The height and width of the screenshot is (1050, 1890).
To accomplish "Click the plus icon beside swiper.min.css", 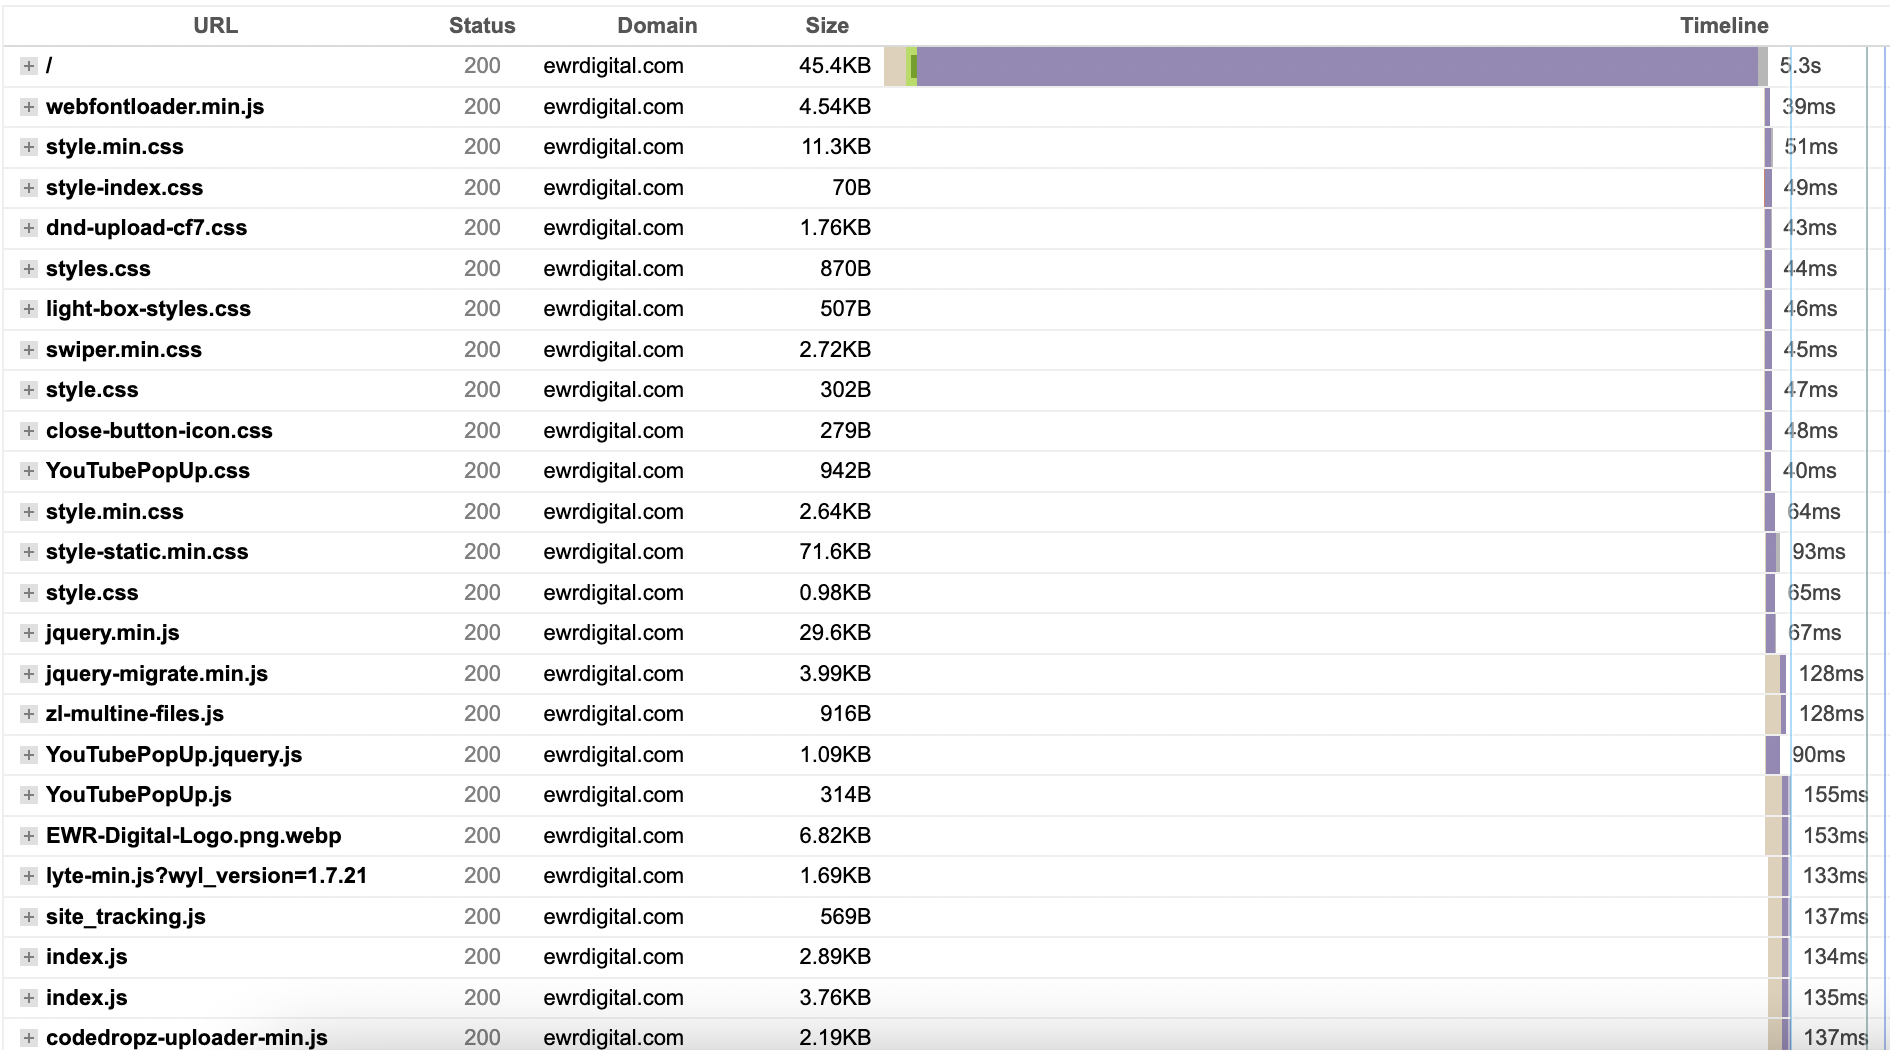I will click(29, 350).
